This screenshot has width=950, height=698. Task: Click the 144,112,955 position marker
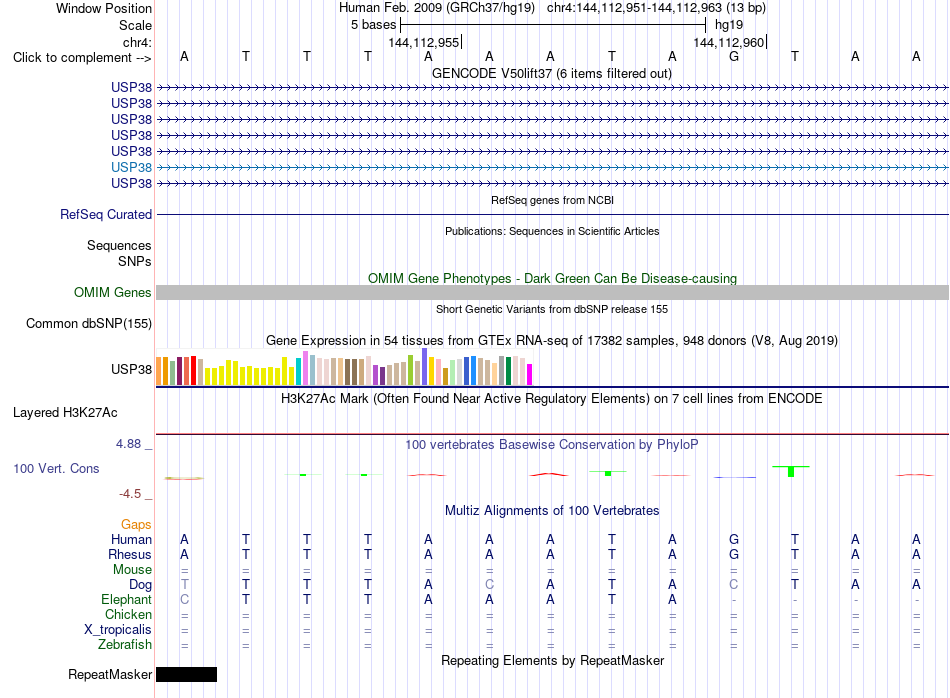pyautogui.click(x=424, y=42)
